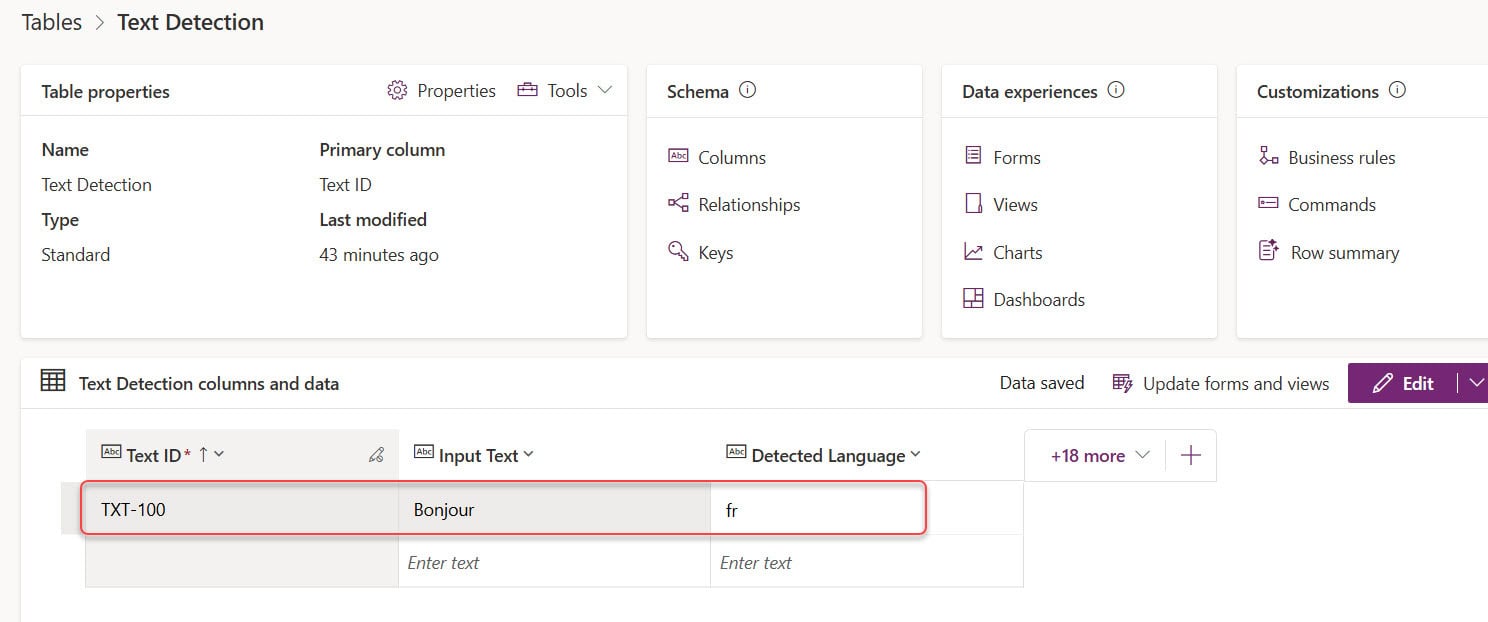Click the Relationships node icon
The width and height of the screenshot is (1488, 622).
coord(678,203)
